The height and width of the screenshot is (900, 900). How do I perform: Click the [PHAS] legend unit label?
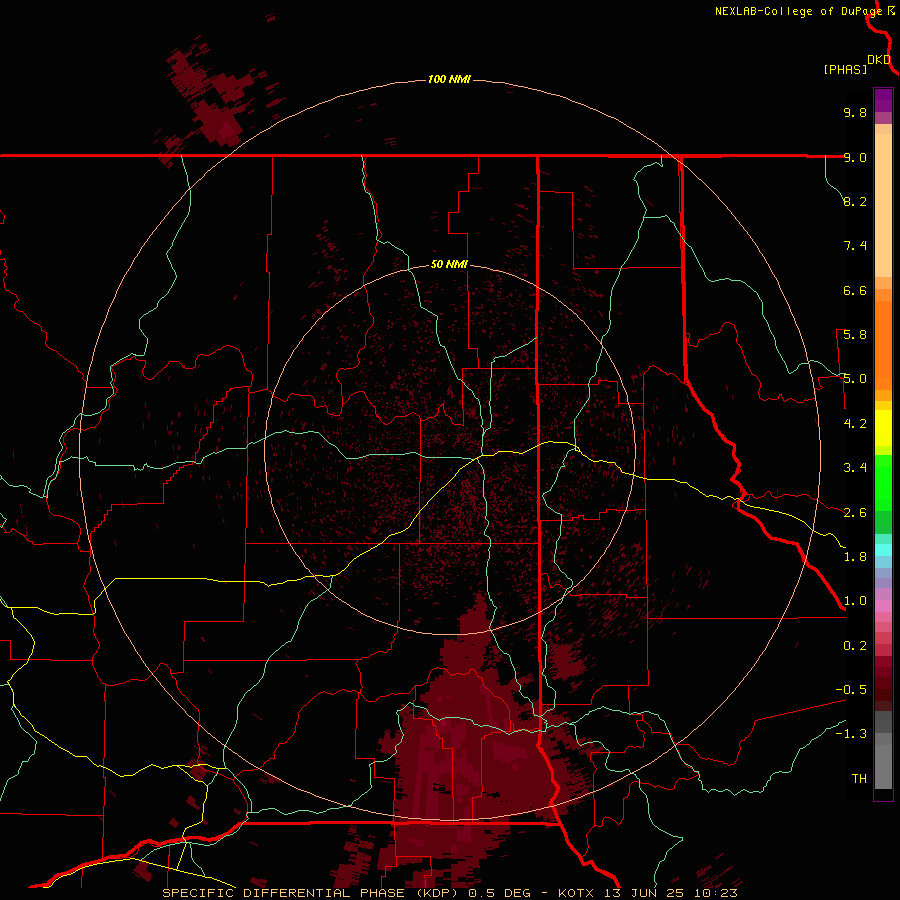point(845,69)
